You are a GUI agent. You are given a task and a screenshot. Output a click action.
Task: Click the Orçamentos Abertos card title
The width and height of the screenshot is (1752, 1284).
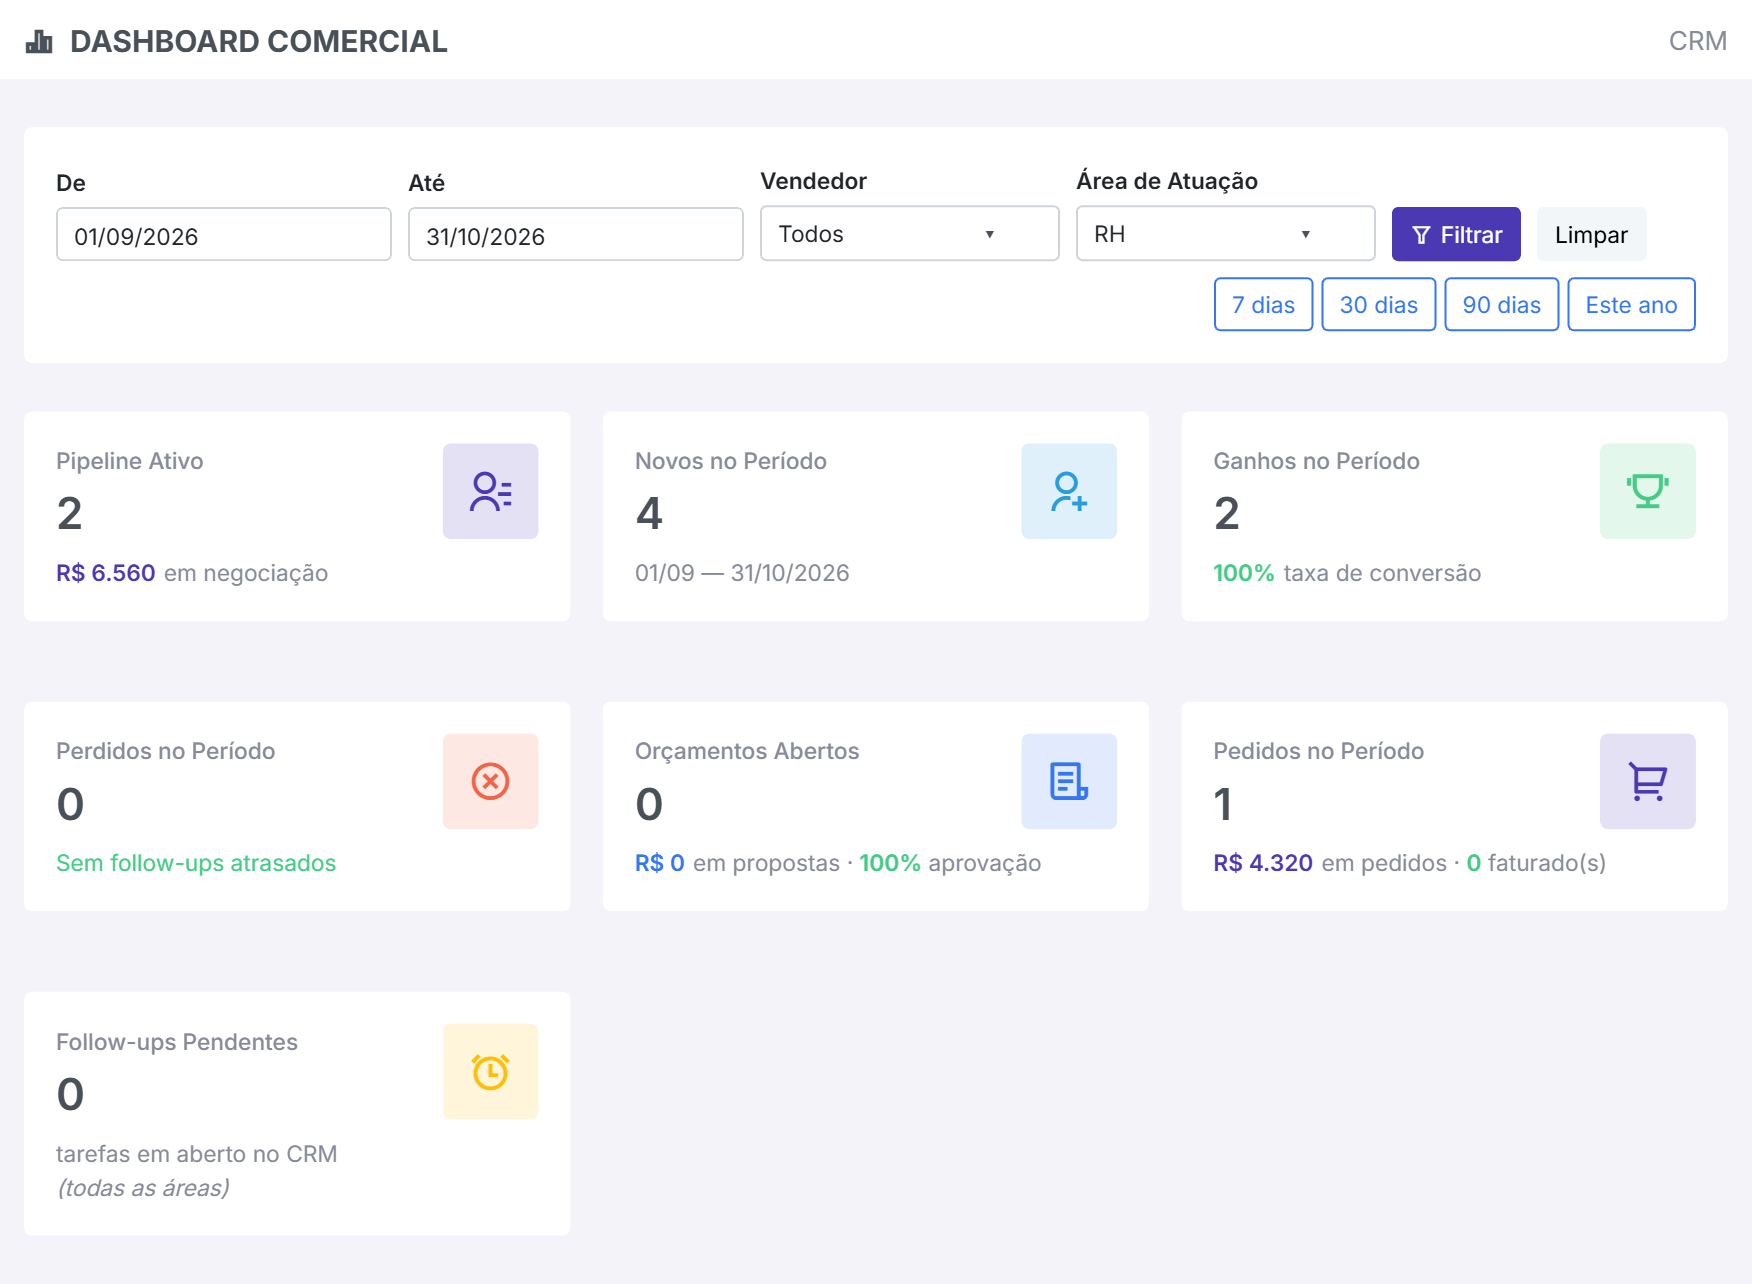click(x=747, y=751)
